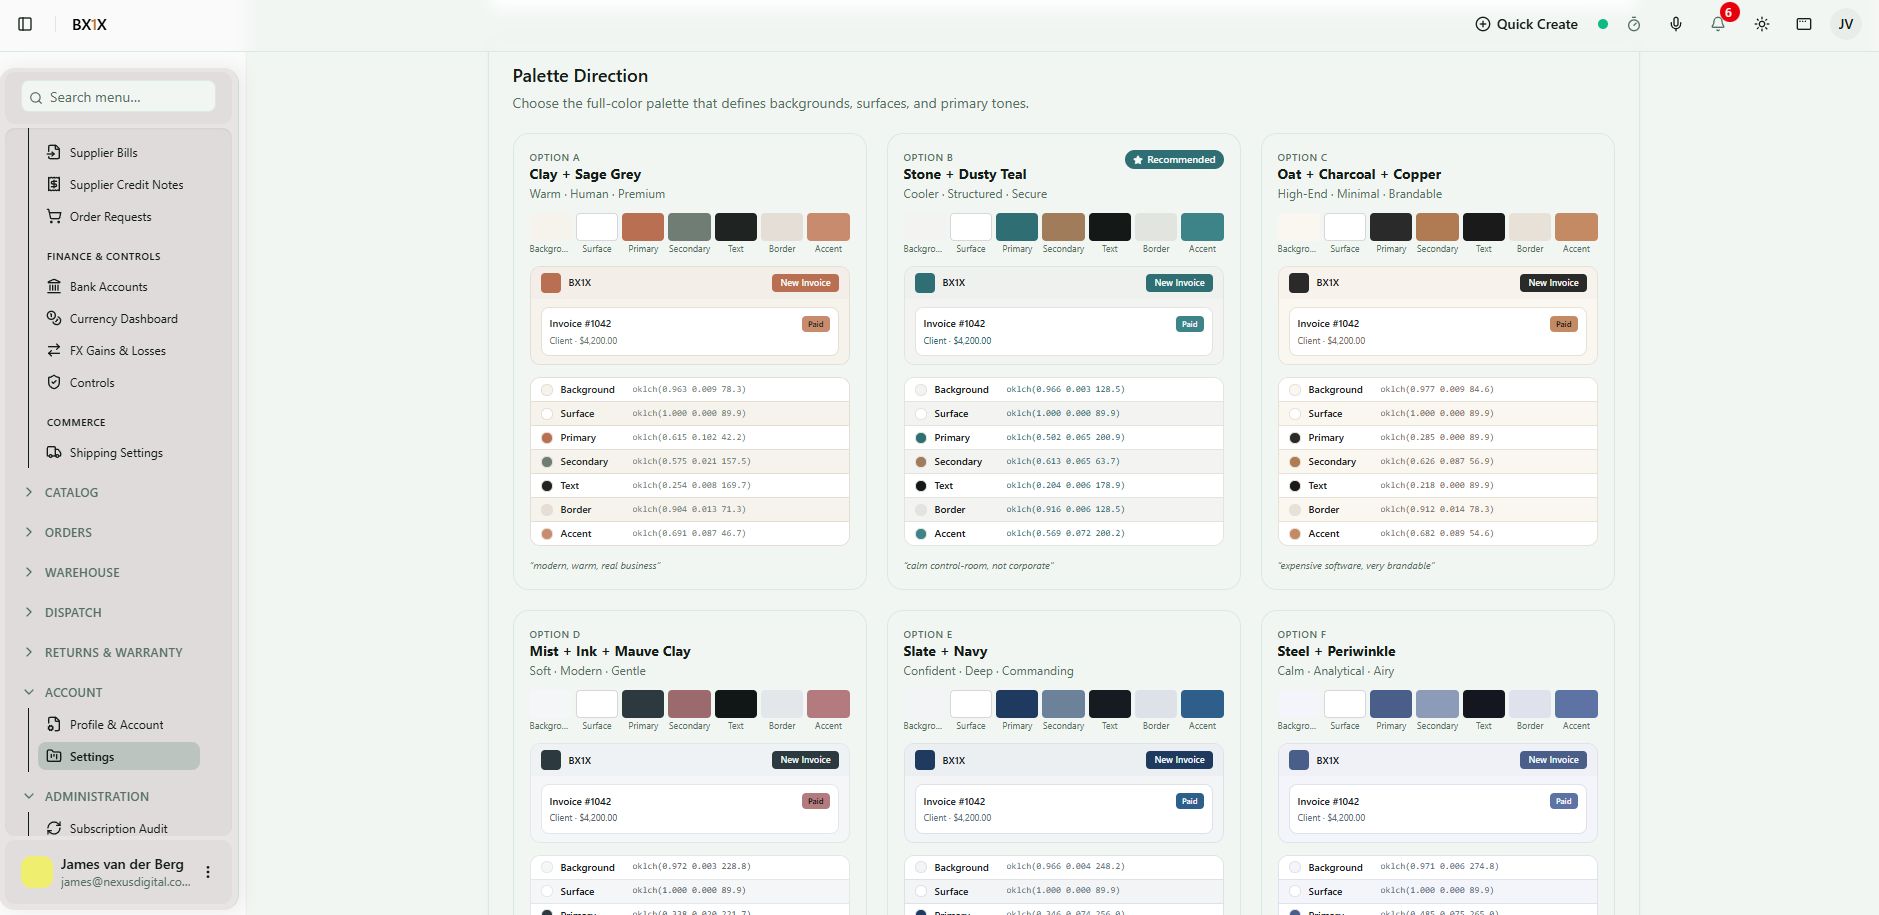Click the green status dot near Quick Create
The image size is (1879, 915).
click(x=1603, y=24)
